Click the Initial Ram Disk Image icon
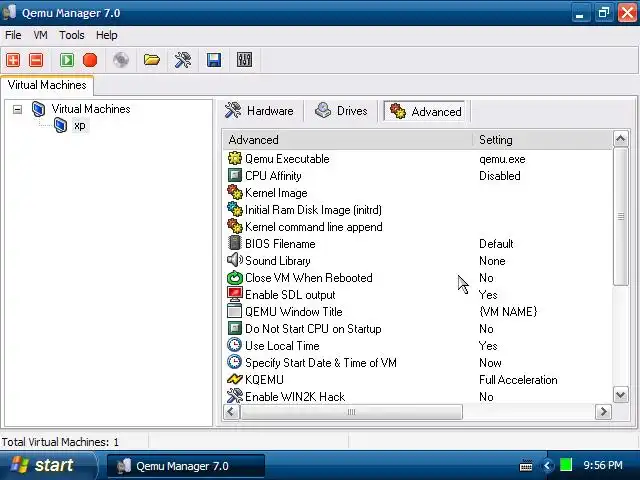The height and width of the screenshot is (480, 640). [235, 209]
